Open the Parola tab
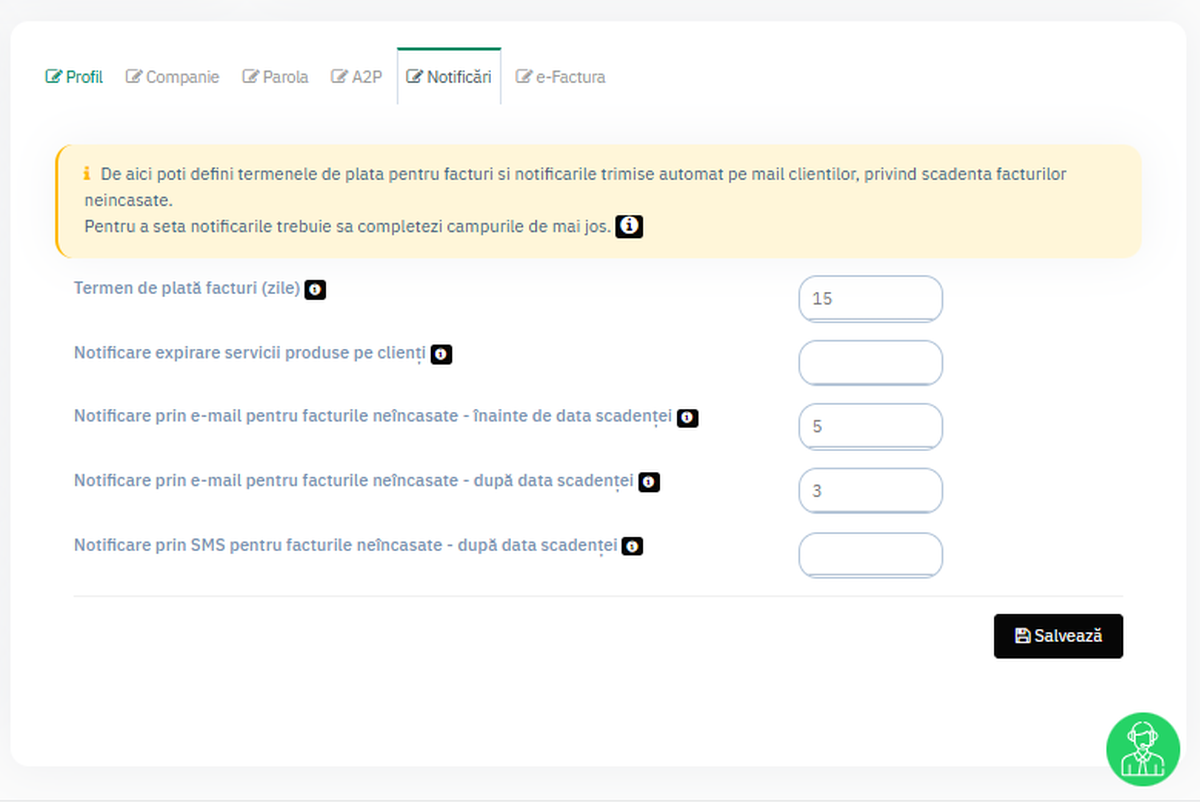The image size is (1200, 803). pos(276,77)
